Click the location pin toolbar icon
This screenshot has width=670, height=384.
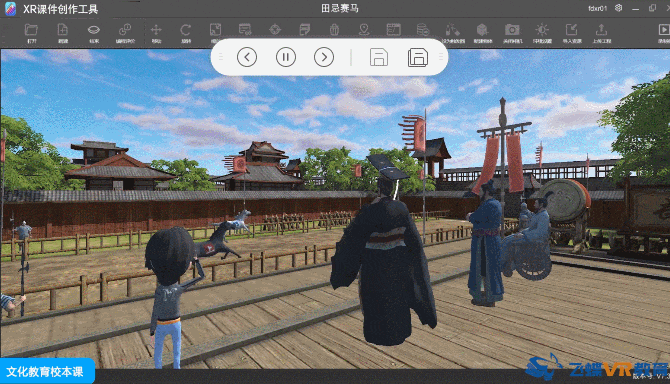(x=364, y=29)
